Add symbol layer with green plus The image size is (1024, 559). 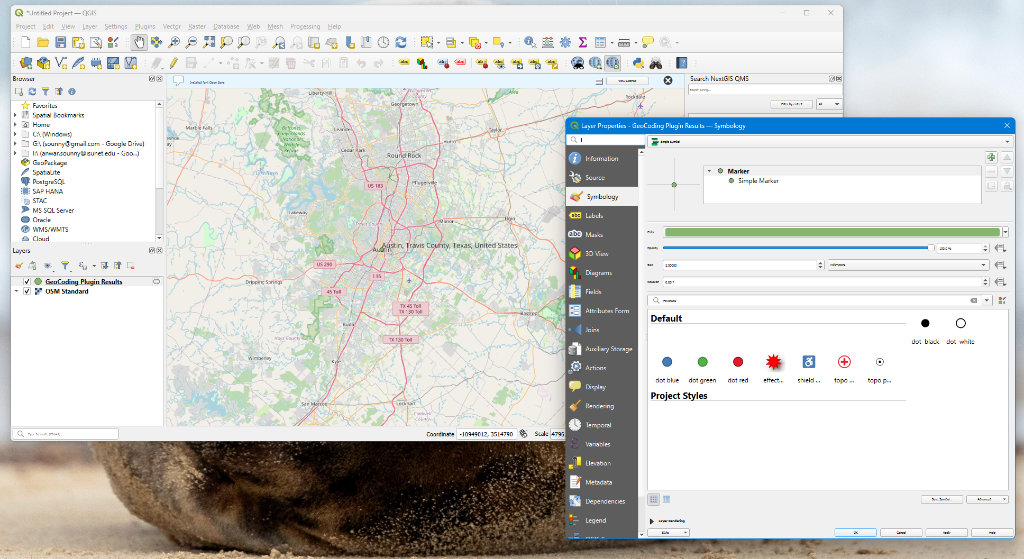coord(990,157)
